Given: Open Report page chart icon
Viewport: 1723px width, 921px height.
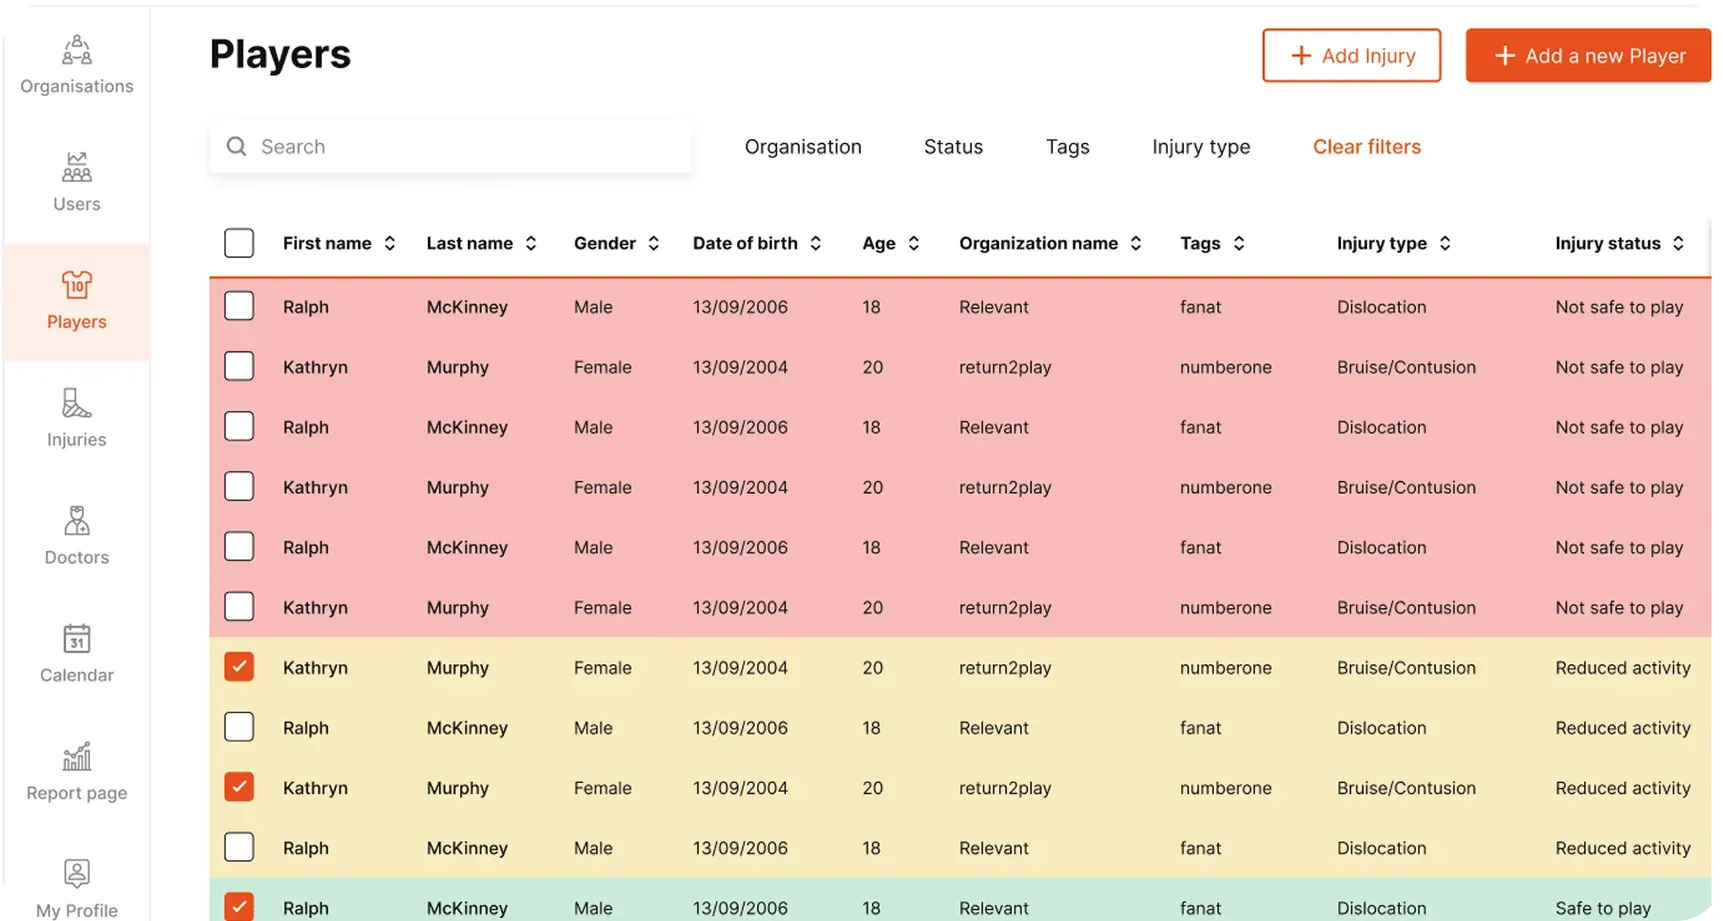Looking at the screenshot, I should 77,757.
